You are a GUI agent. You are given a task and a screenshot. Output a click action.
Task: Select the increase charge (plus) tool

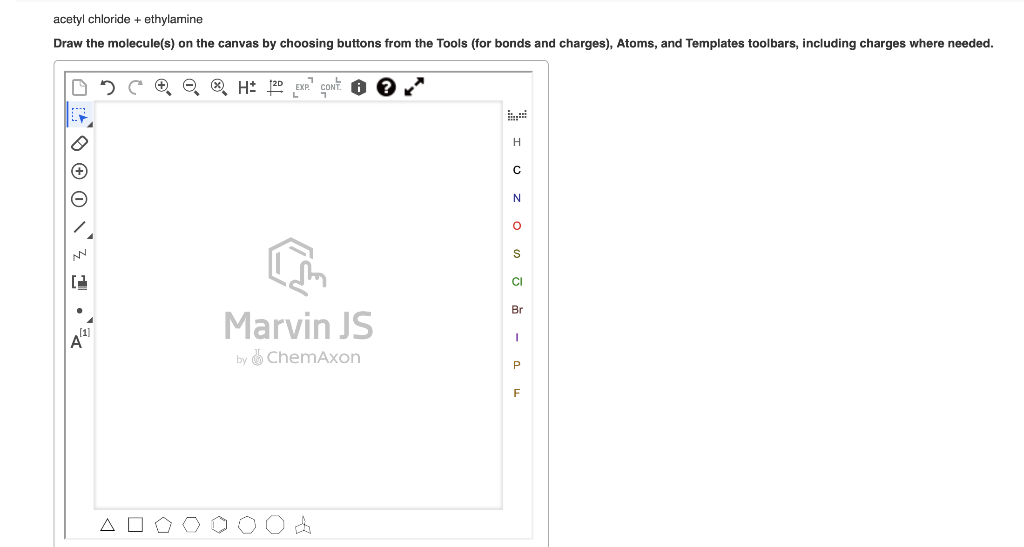pos(80,171)
